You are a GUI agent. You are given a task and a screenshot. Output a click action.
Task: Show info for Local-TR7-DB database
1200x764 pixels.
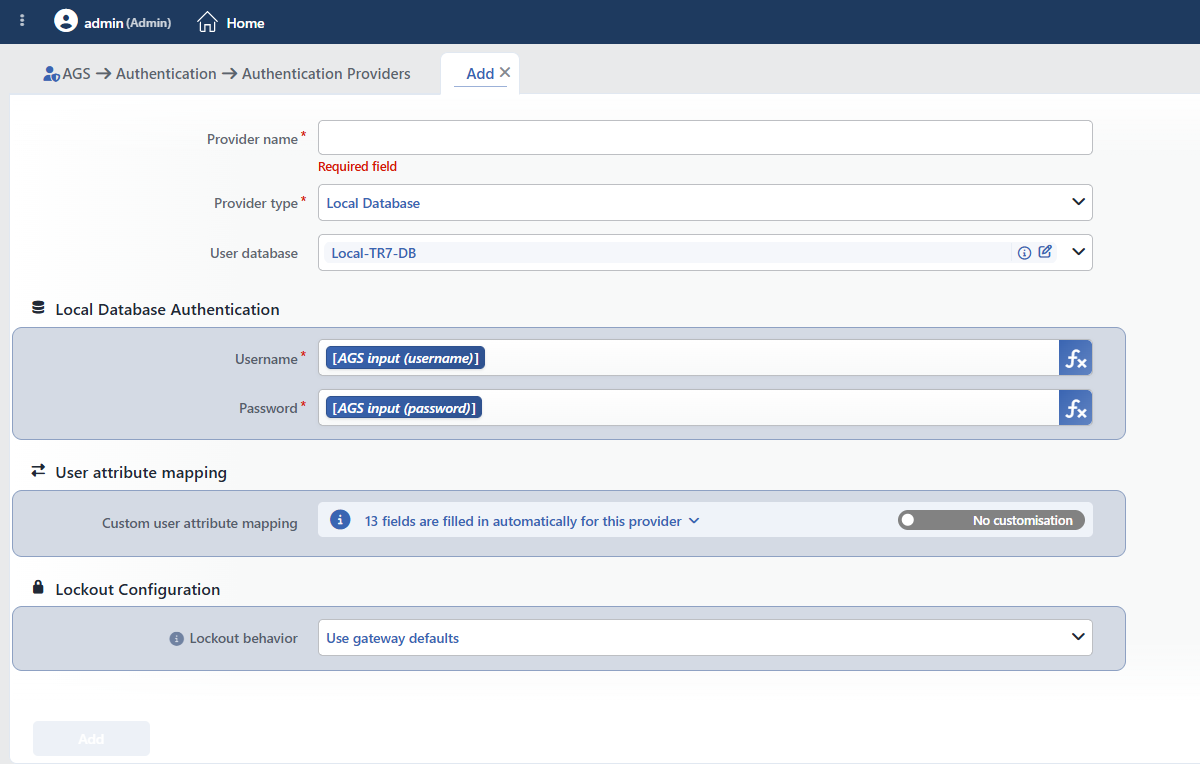coord(1024,253)
